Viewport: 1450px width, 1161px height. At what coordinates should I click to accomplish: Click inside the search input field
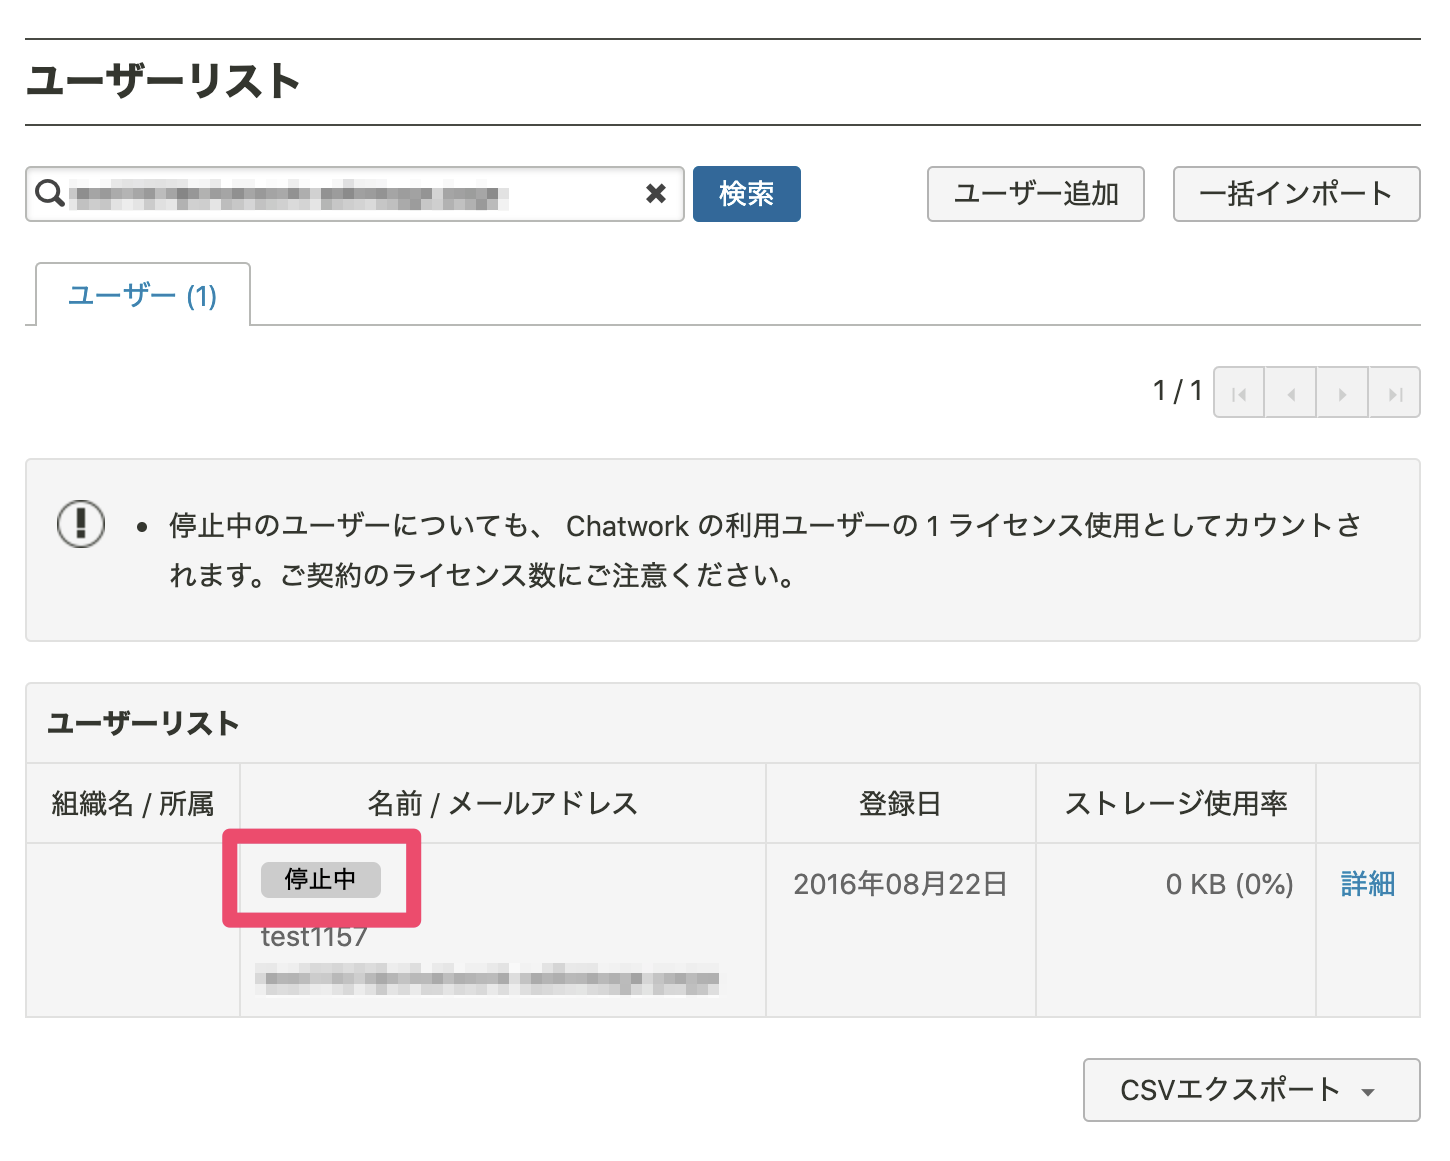(350, 194)
